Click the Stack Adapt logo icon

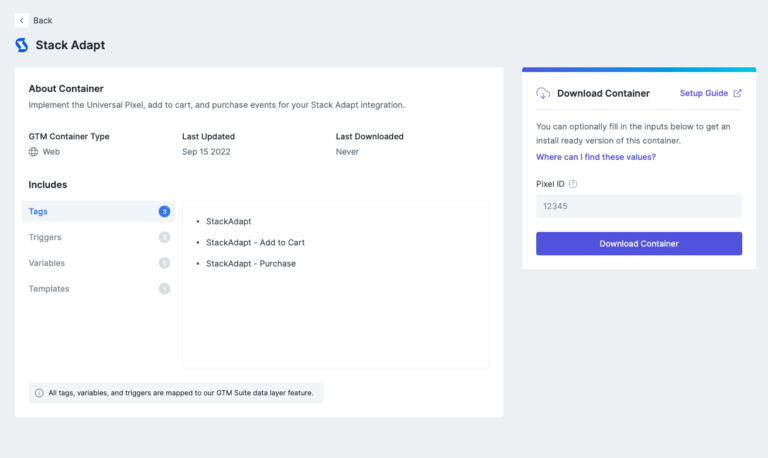(x=22, y=45)
